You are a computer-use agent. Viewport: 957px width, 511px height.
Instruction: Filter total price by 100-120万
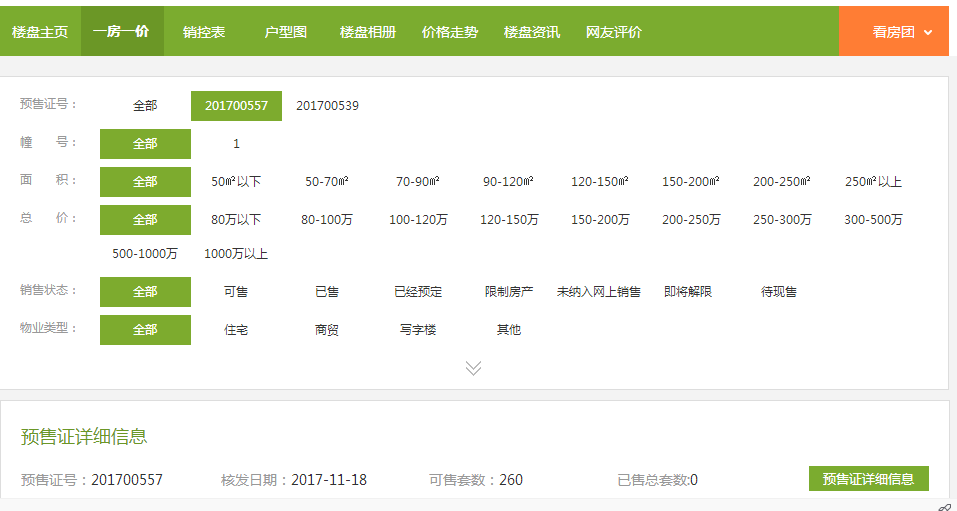tap(418, 220)
